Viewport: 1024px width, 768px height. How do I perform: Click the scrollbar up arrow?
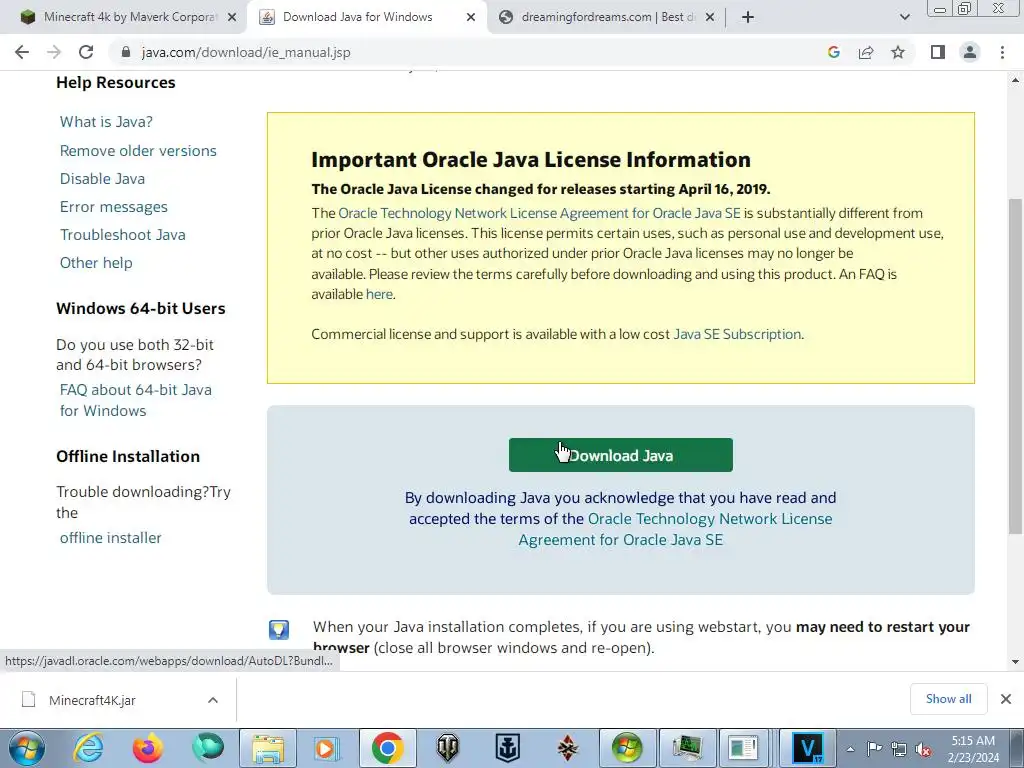coord(1015,80)
